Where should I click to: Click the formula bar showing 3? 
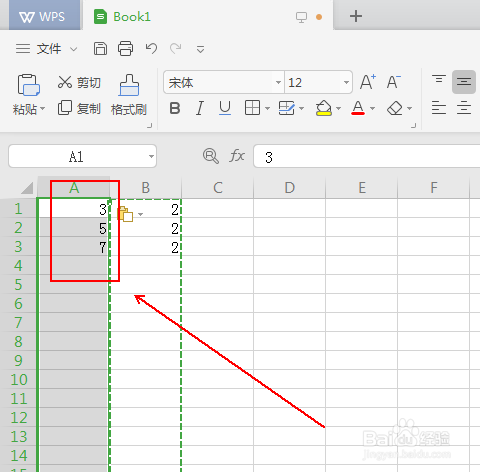367,156
